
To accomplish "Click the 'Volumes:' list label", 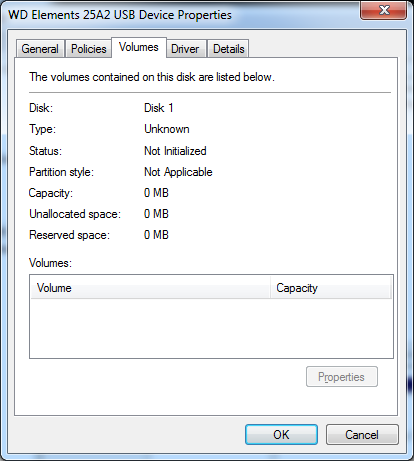I will coord(51,263).
